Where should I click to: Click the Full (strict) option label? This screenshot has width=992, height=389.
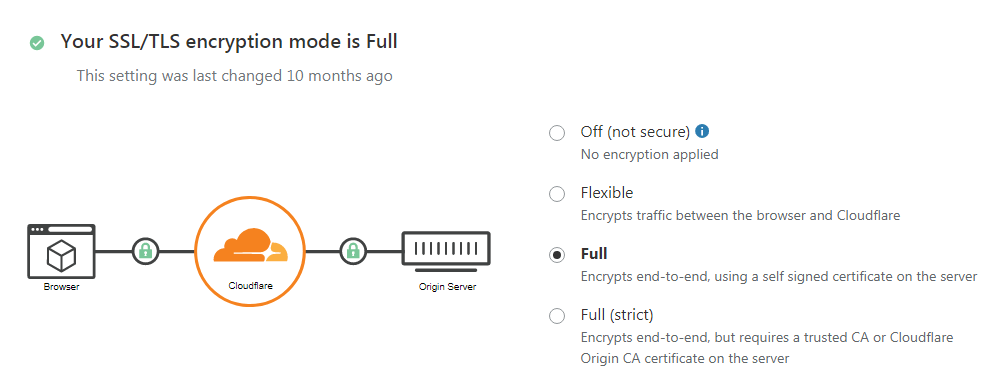click(x=617, y=315)
